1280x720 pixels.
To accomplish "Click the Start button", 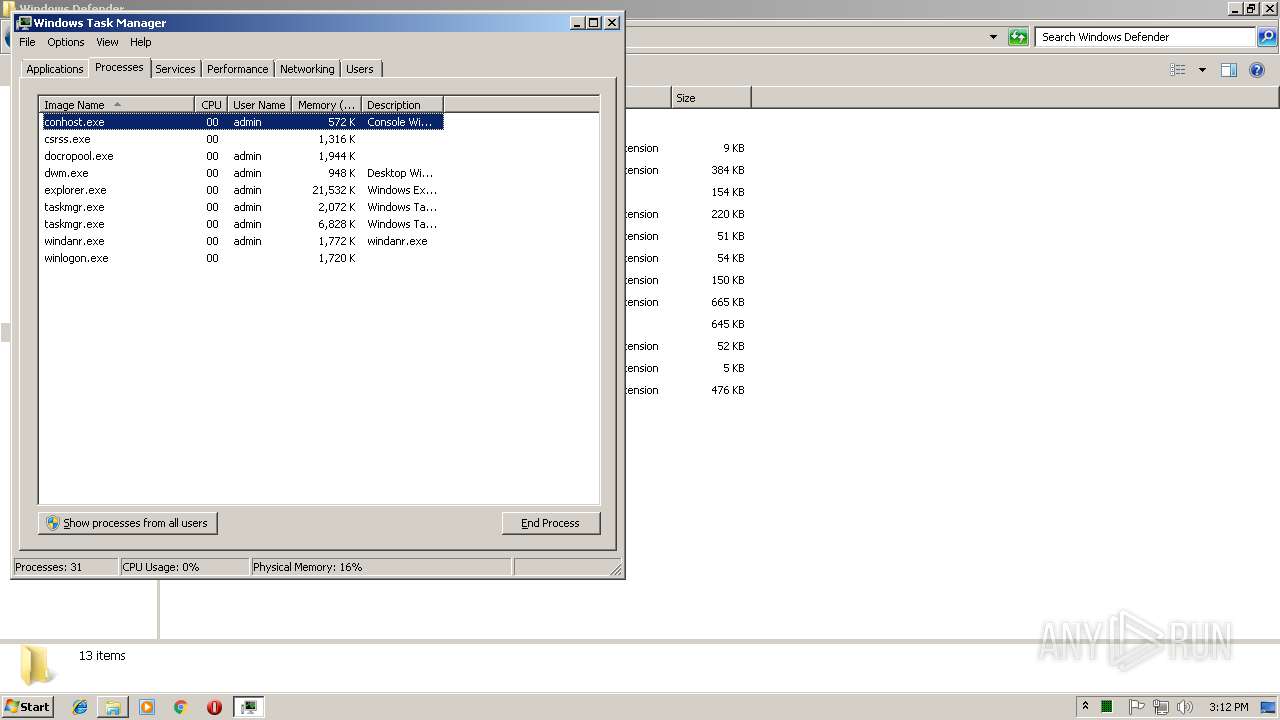I will tap(27, 707).
